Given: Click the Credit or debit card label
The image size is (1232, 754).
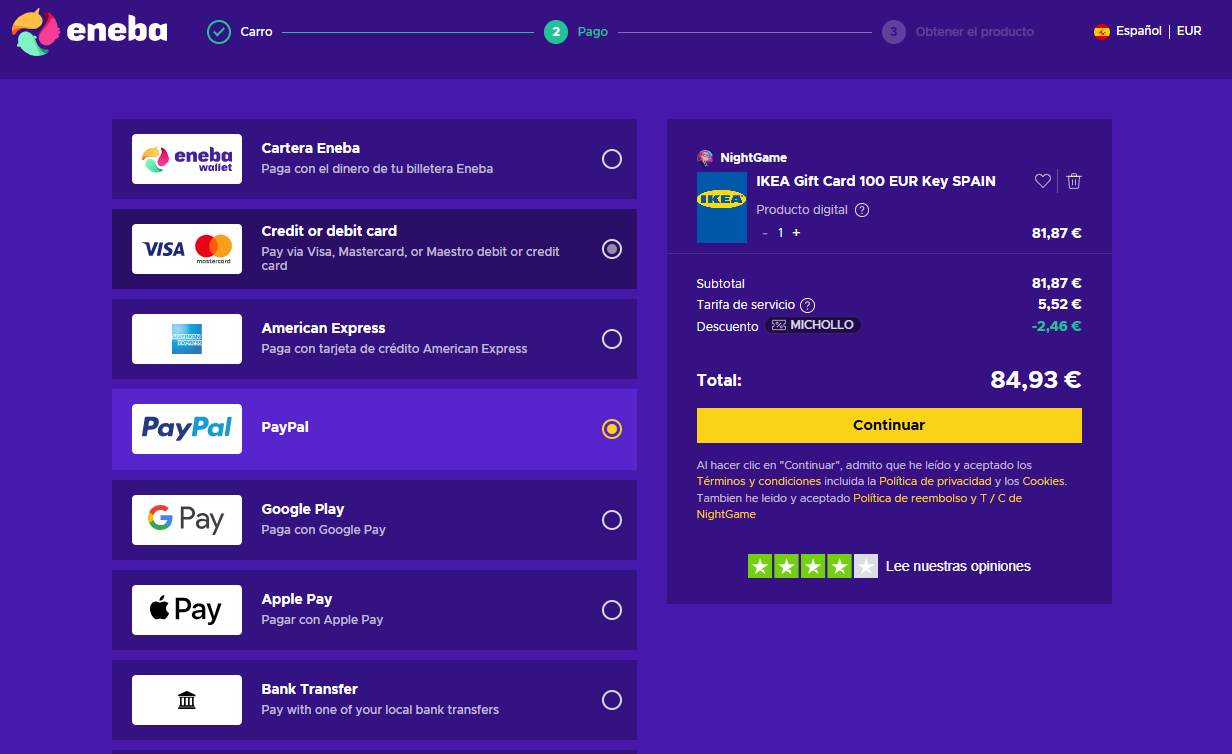Looking at the screenshot, I should point(329,231).
